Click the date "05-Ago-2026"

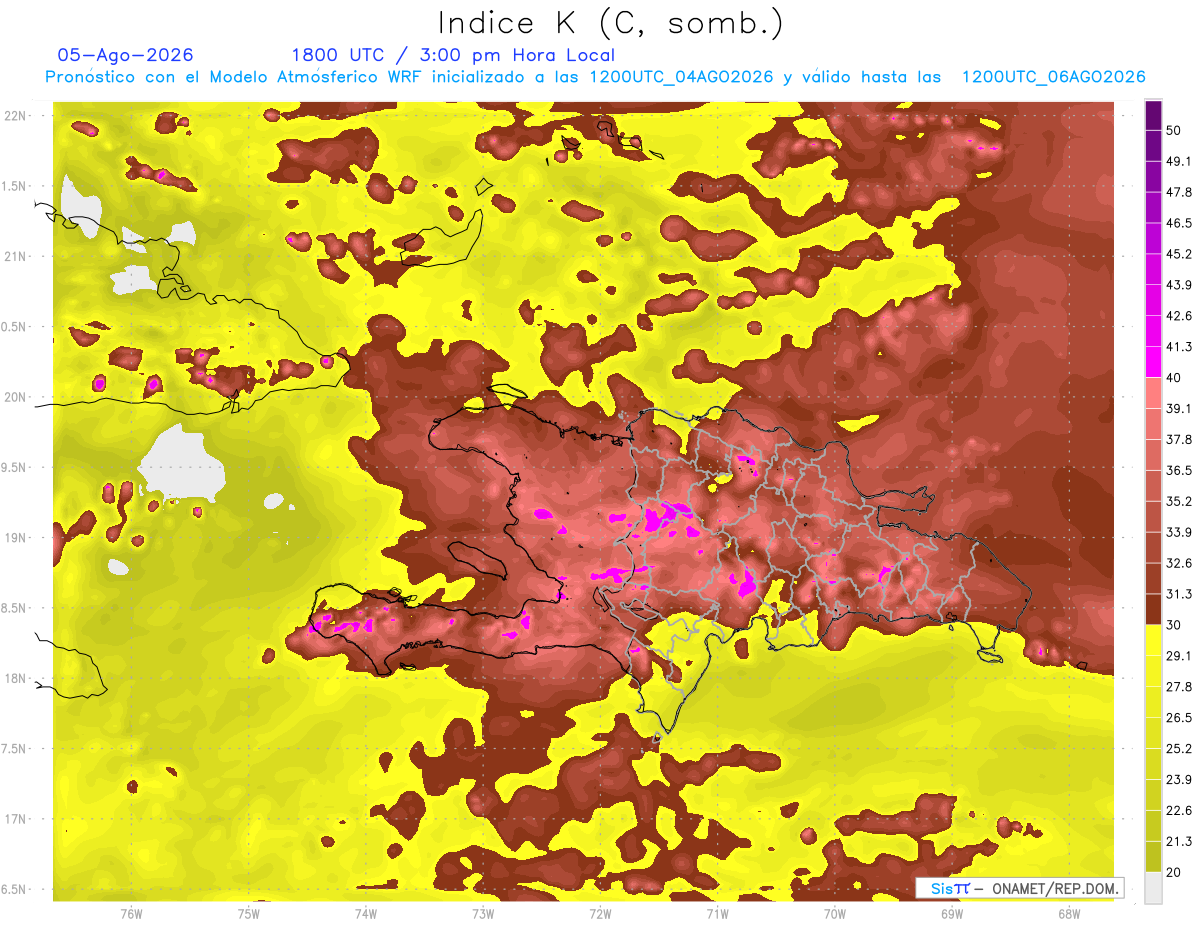pyautogui.click(x=126, y=55)
